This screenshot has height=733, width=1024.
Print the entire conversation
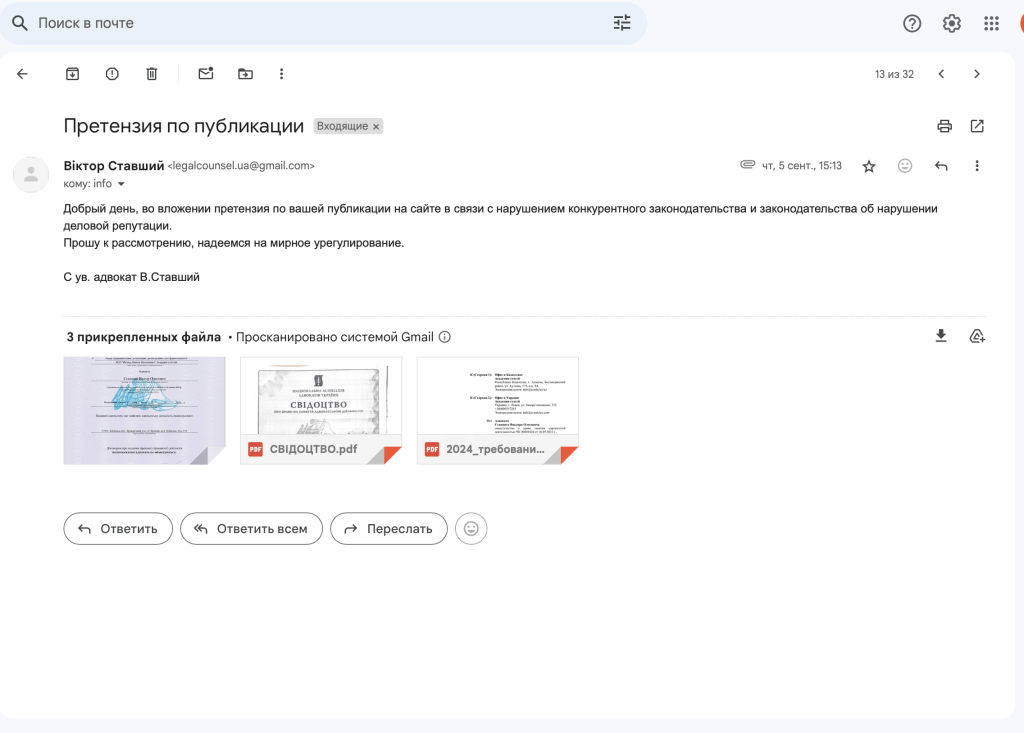click(x=944, y=126)
